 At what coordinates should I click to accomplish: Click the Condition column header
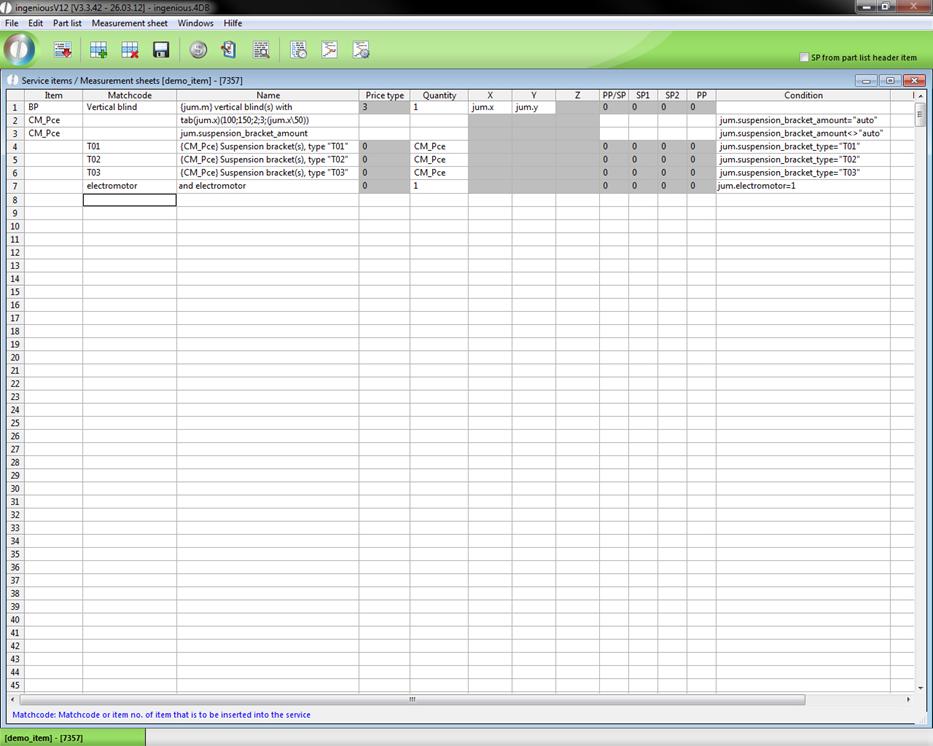(x=802, y=95)
